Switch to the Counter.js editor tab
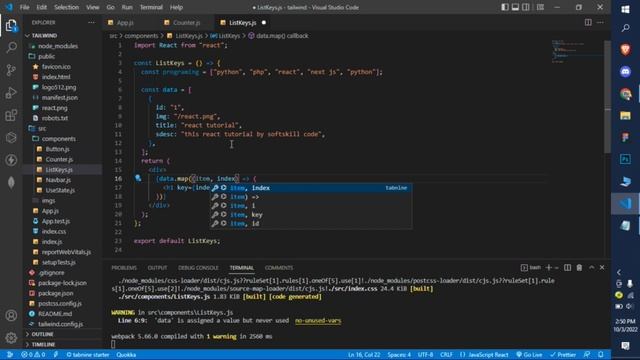Screen dimensions: 640x360 (x=187, y=22)
